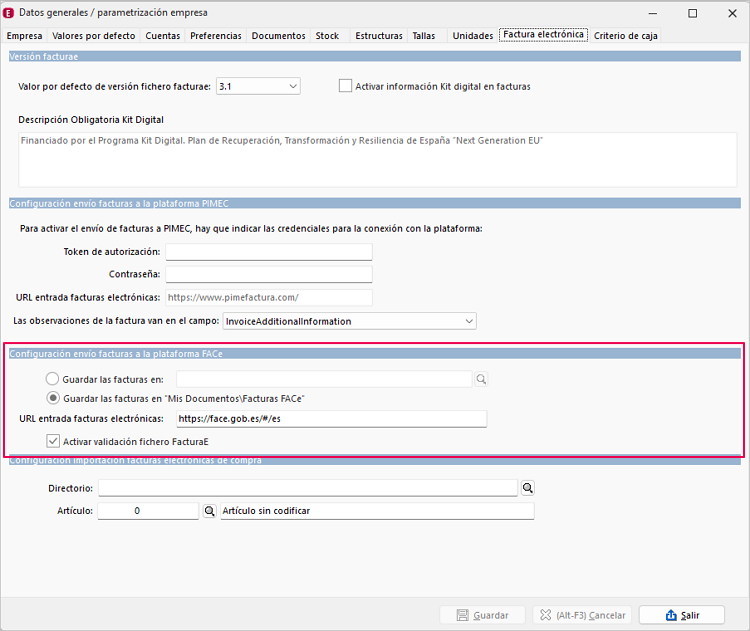This screenshot has width=750, height=631.
Task: Click the Salir button
Action: 682,615
